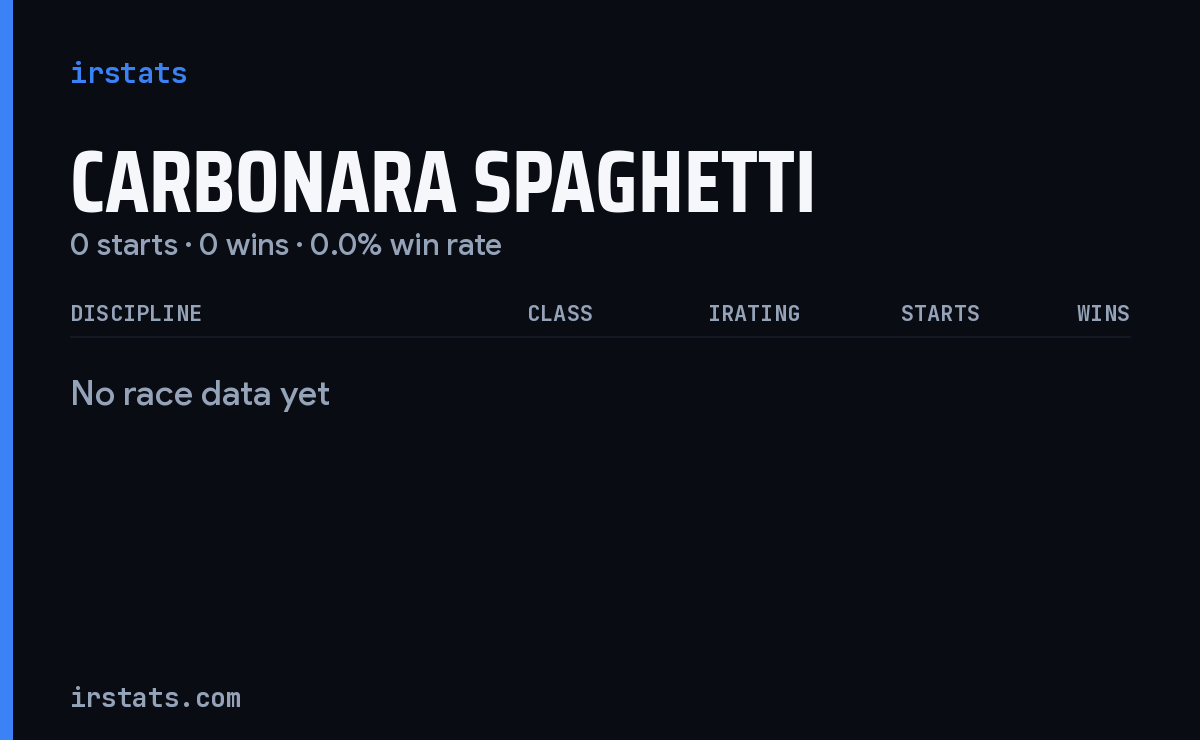The height and width of the screenshot is (740, 1200).
Task: Sort by the CLASS column header
Action: [560, 314]
